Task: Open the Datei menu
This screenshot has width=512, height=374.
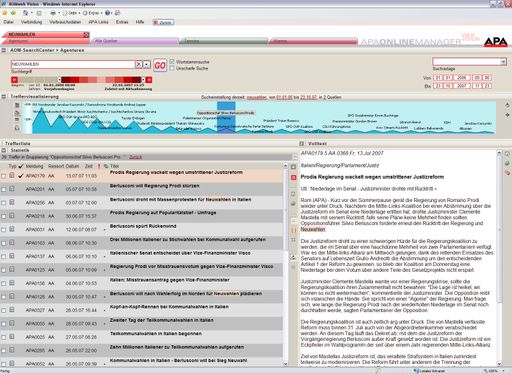Action: (x=9, y=22)
